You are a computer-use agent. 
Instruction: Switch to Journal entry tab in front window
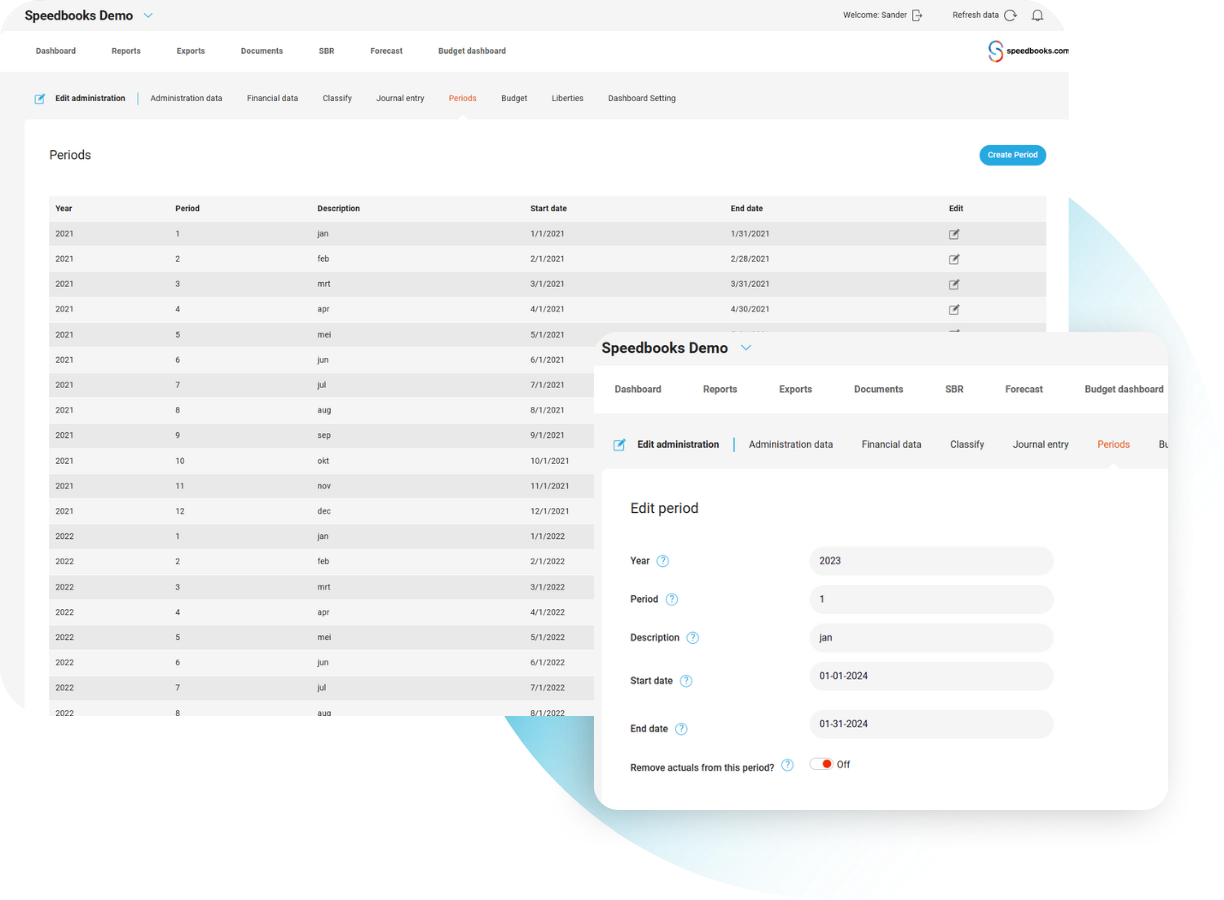1041,445
